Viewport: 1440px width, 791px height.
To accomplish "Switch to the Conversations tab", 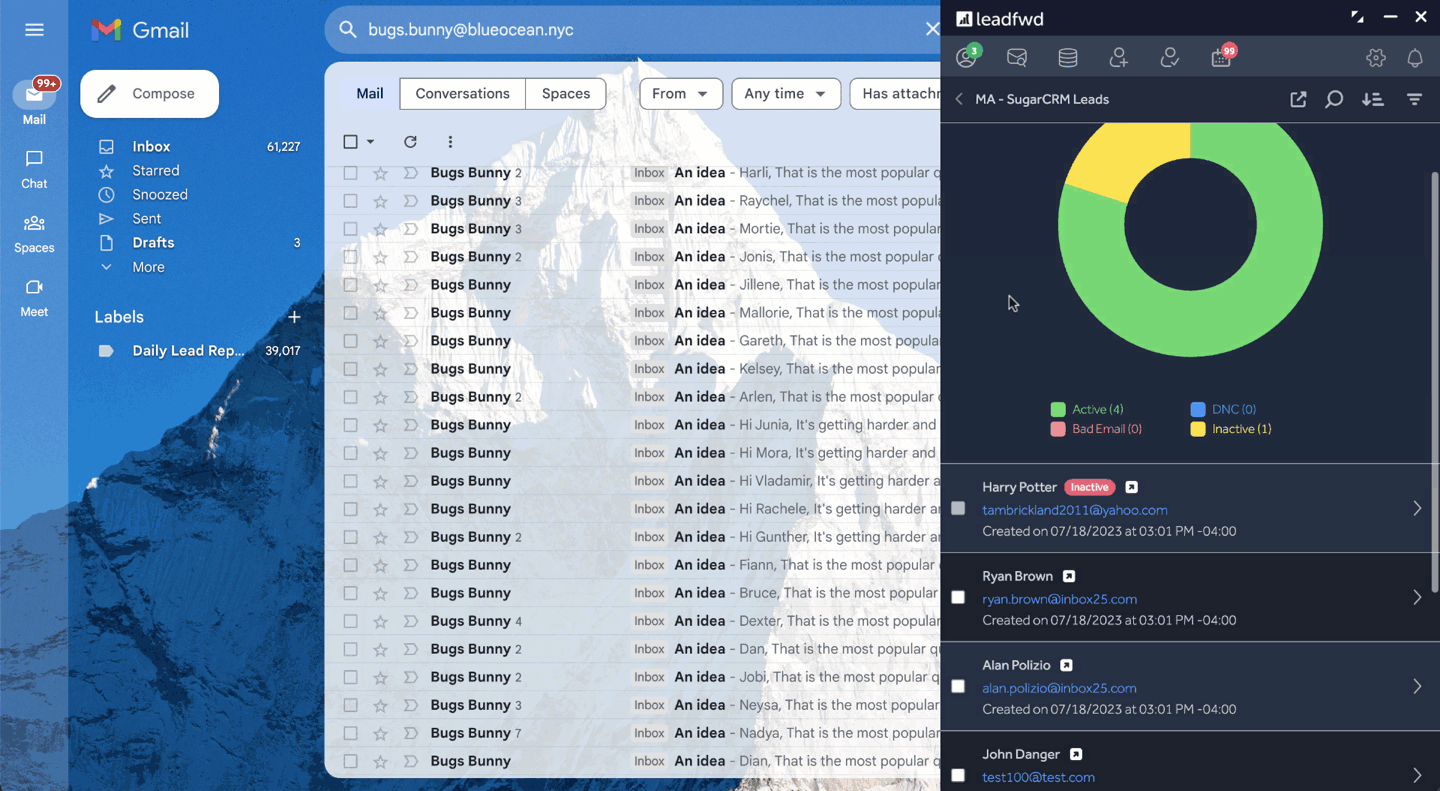I will click(x=462, y=93).
